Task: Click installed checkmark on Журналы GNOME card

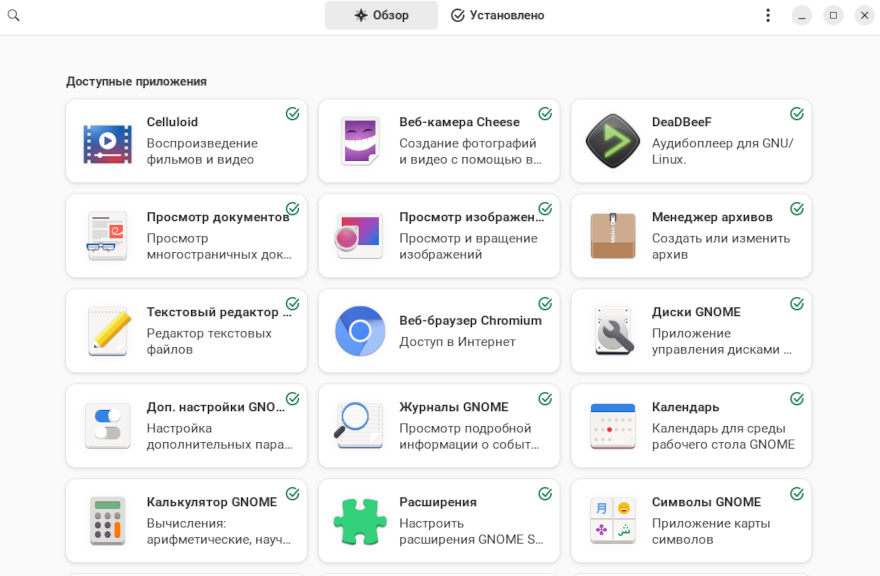Action: (x=545, y=399)
